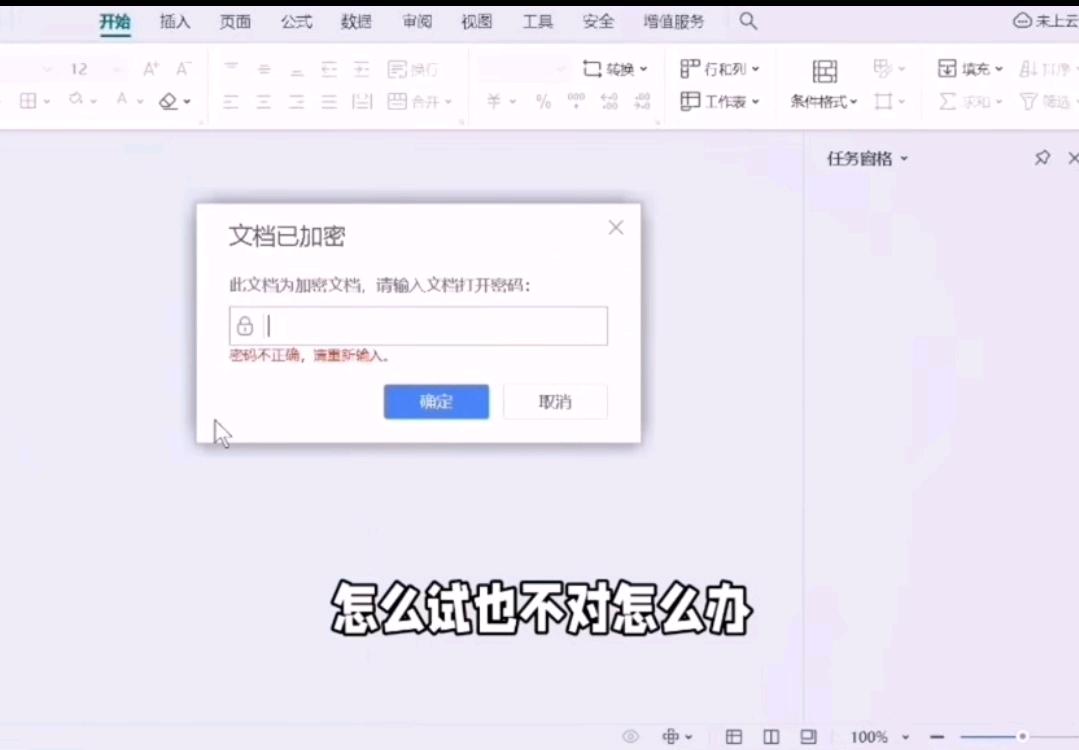Decrease indent icon
Viewport: 1079px width, 750px height.
(x=329, y=69)
